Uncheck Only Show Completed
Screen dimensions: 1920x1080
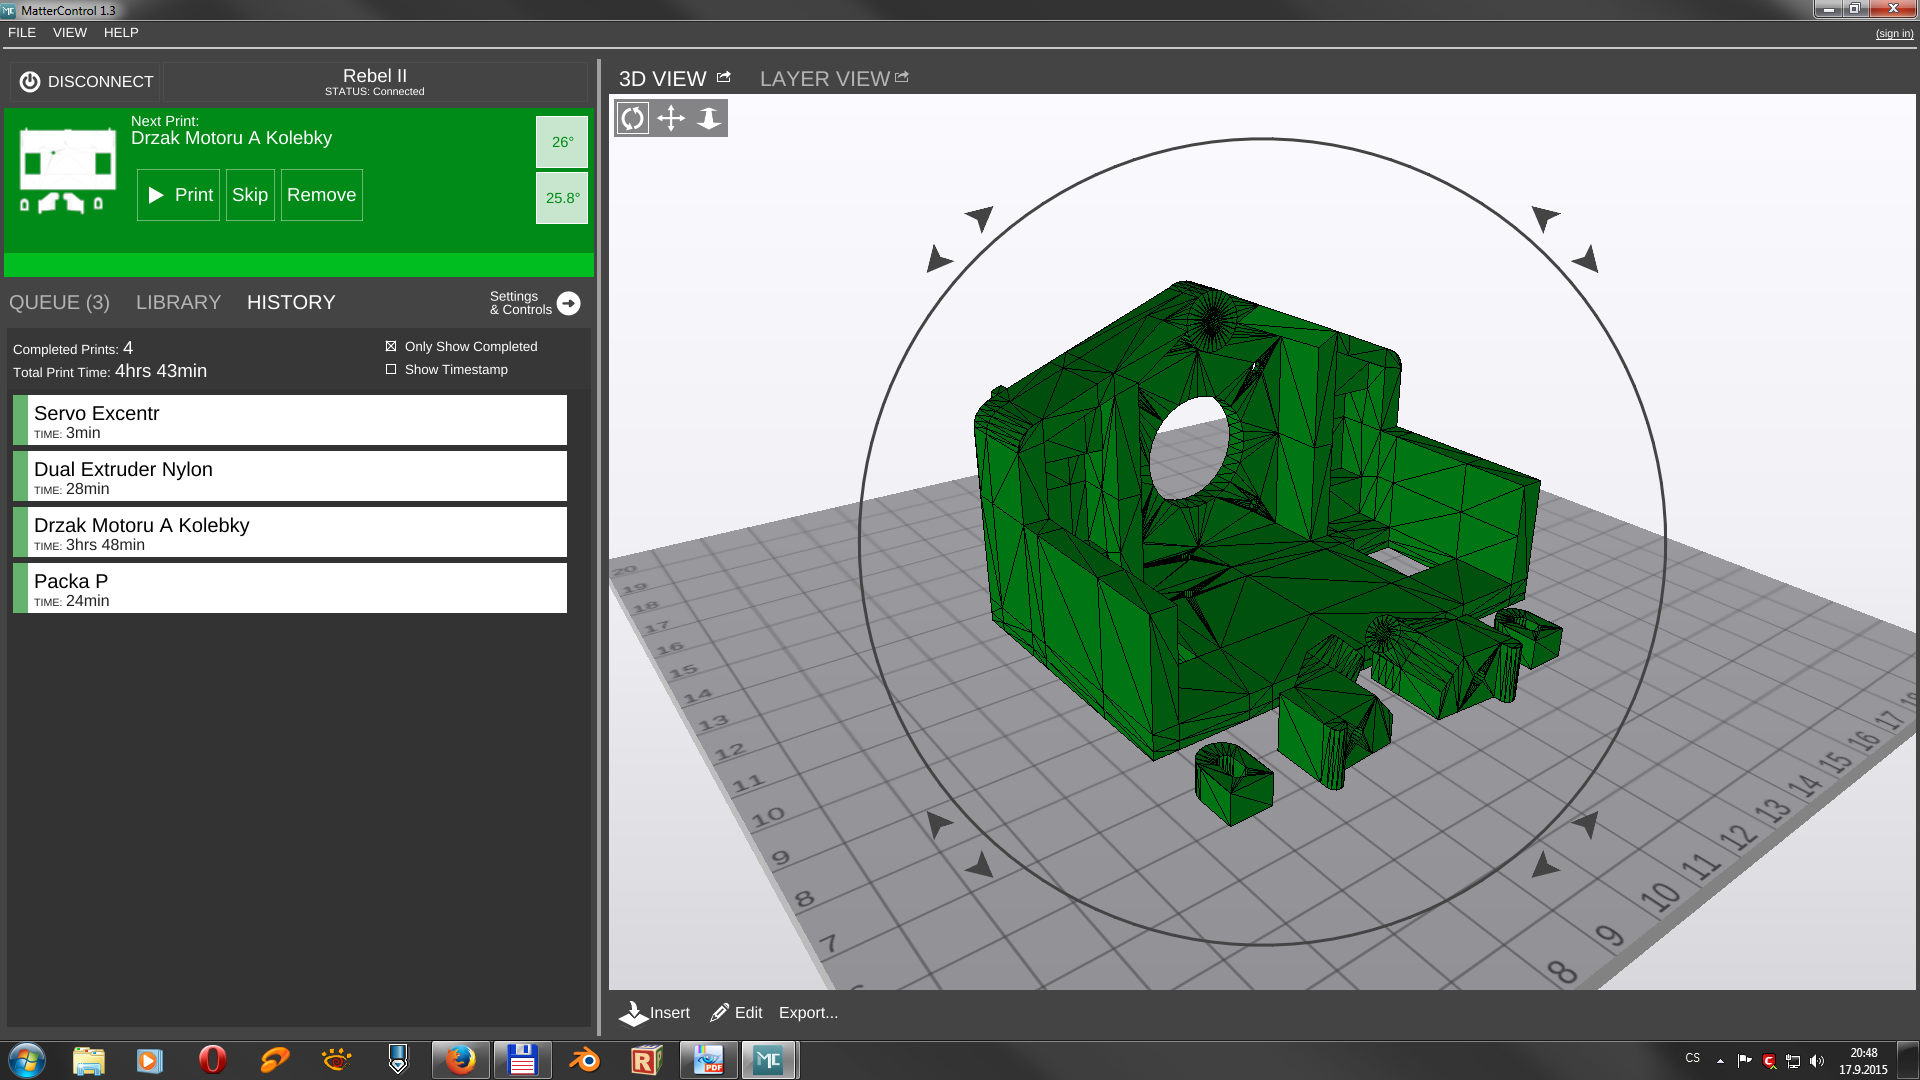click(391, 347)
